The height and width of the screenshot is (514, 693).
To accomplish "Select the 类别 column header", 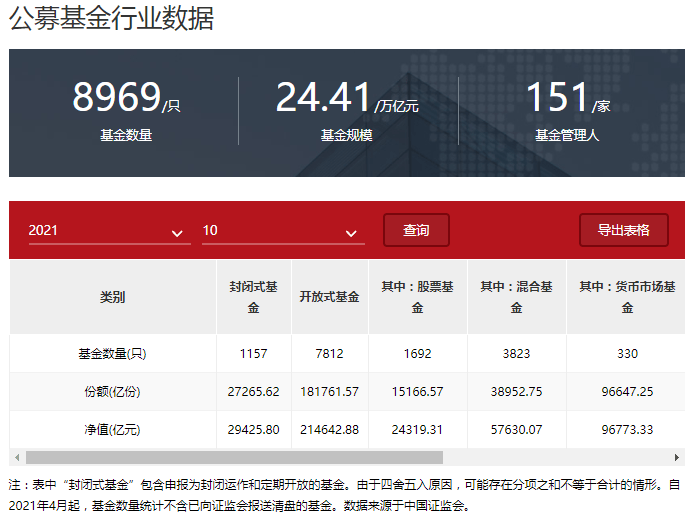I will pos(113,297).
